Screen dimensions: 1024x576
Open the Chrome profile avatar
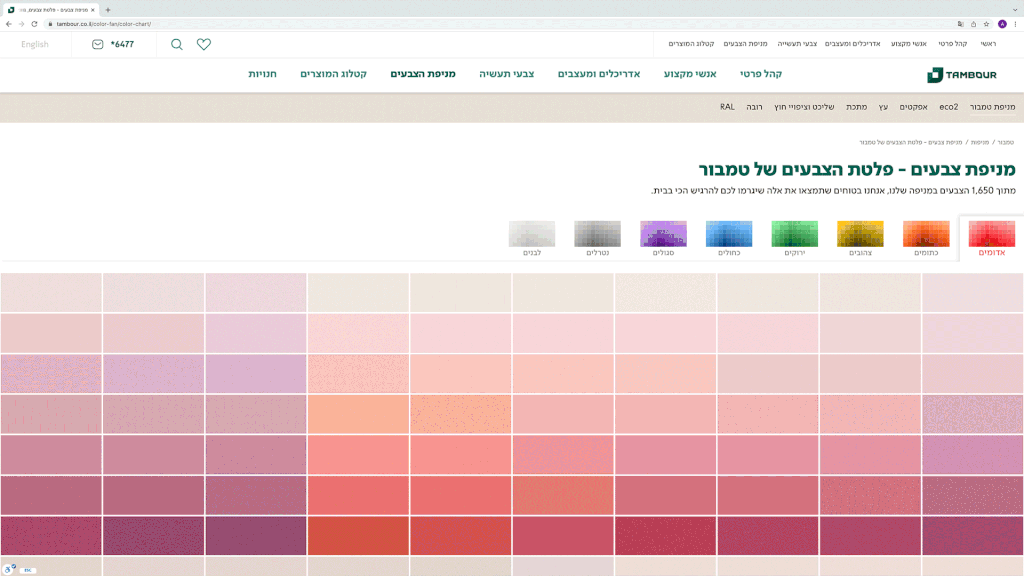click(1002, 23)
